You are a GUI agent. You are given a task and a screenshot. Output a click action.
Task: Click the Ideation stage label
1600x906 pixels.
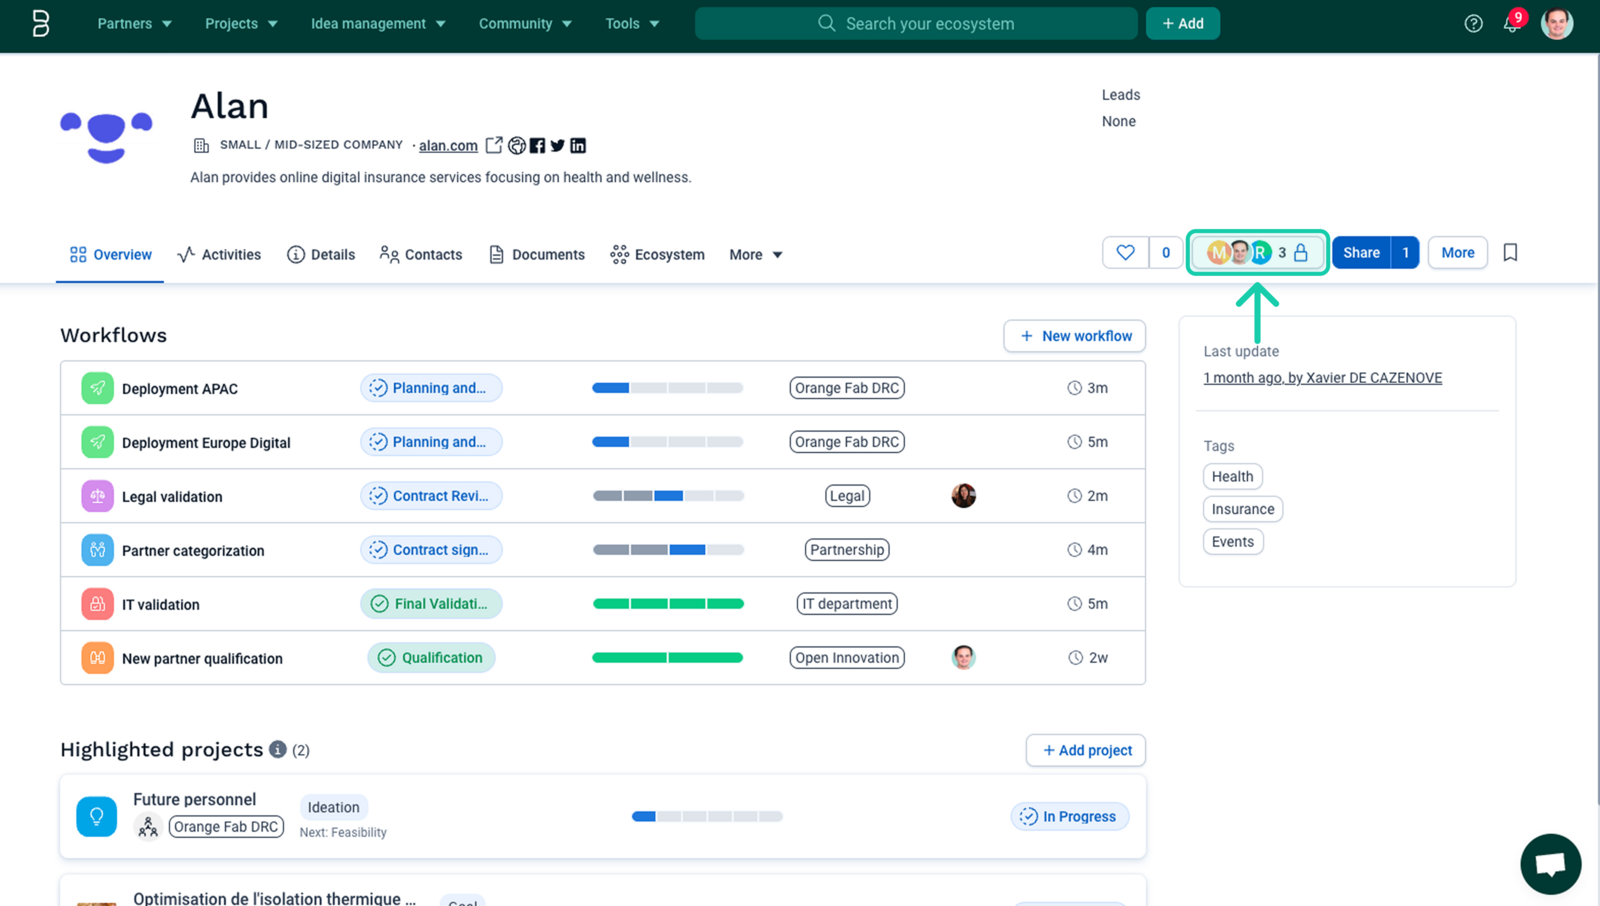pyautogui.click(x=334, y=807)
